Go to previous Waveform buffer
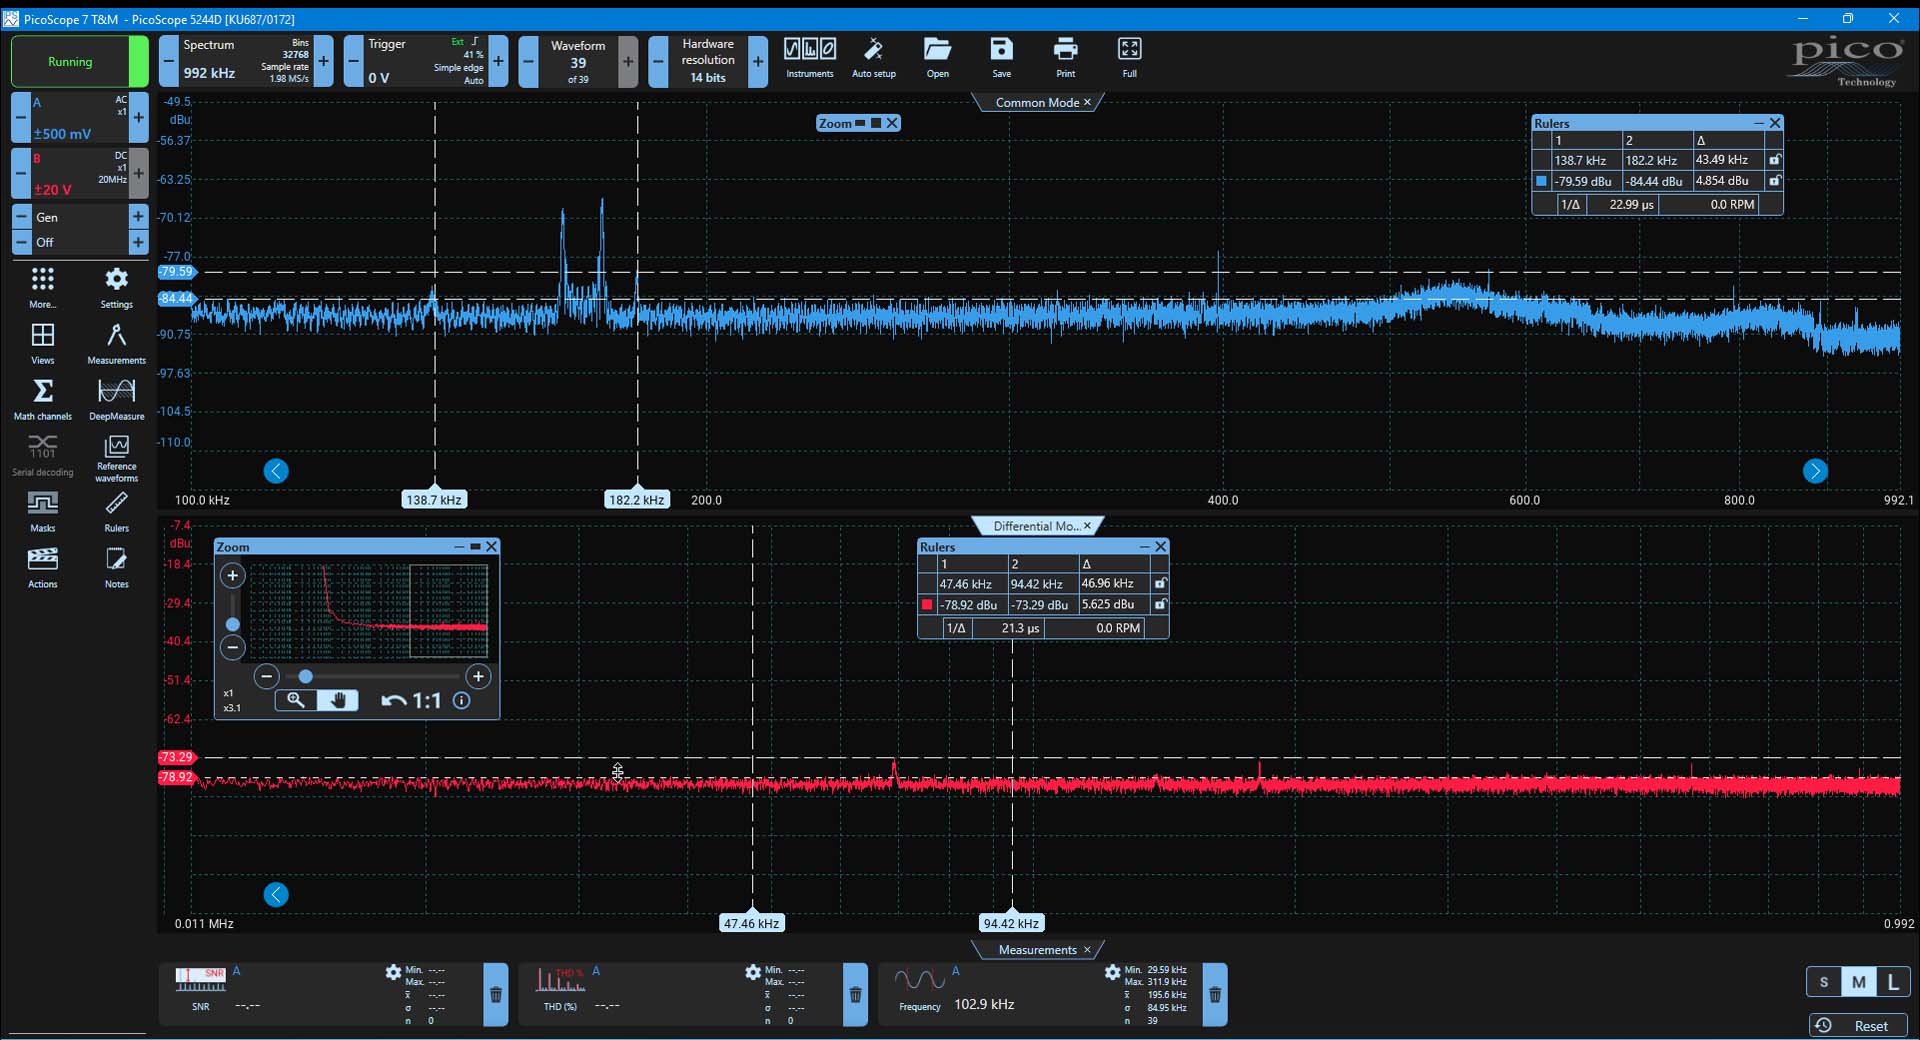1920x1040 pixels. tap(528, 62)
